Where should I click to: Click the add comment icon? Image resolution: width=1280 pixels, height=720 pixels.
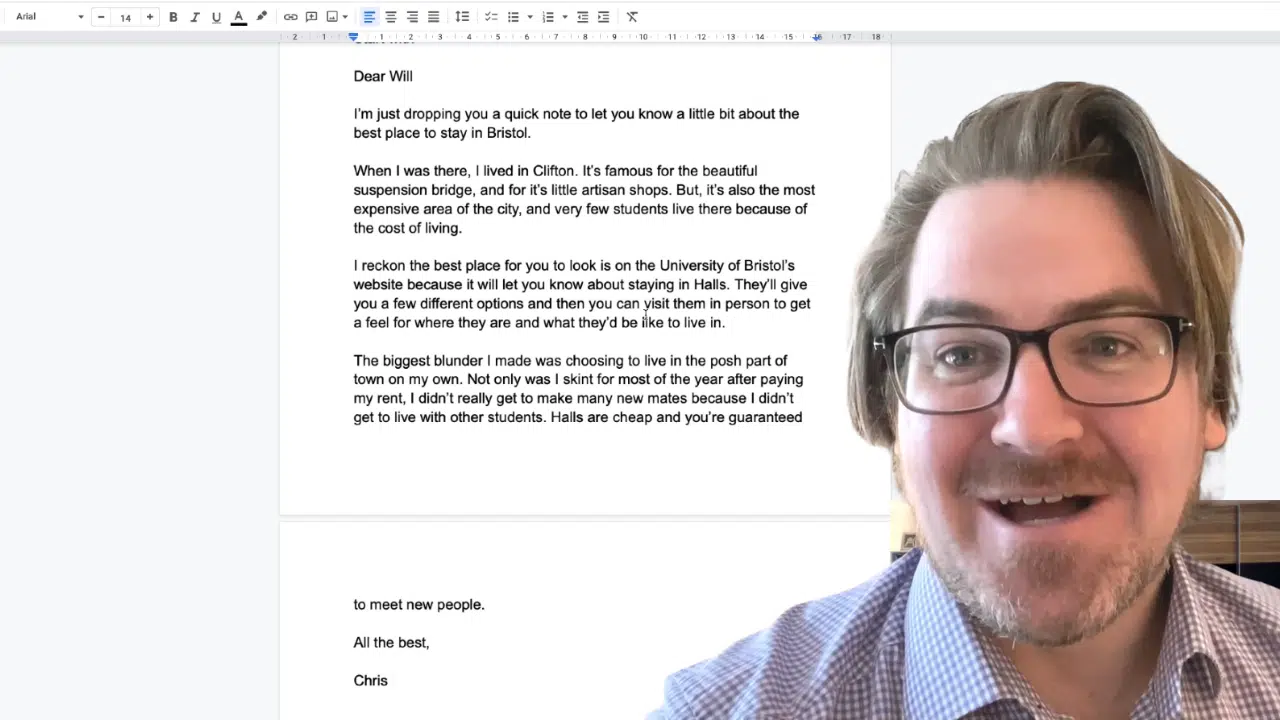tap(311, 17)
